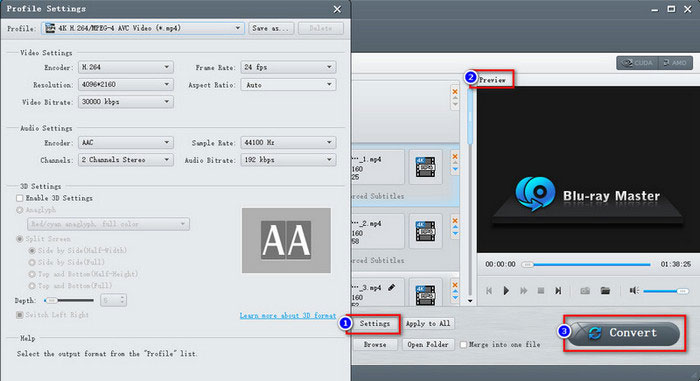This screenshot has width=700, height=381.
Task: Open the Audio Bitrate 192 kbps dropdown
Action: tap(288, 160)
